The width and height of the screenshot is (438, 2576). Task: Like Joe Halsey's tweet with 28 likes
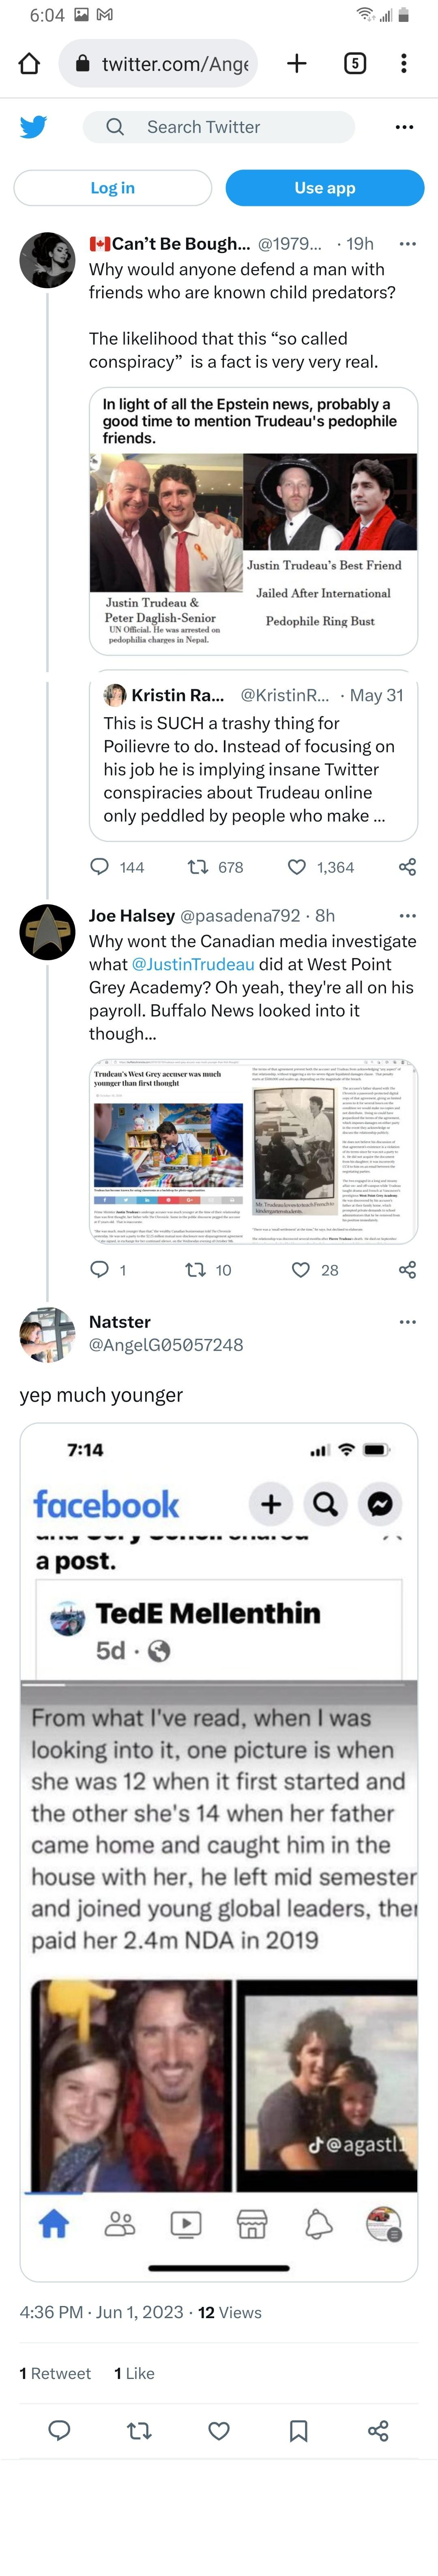pyautogui.click(x=300, y=1270)
